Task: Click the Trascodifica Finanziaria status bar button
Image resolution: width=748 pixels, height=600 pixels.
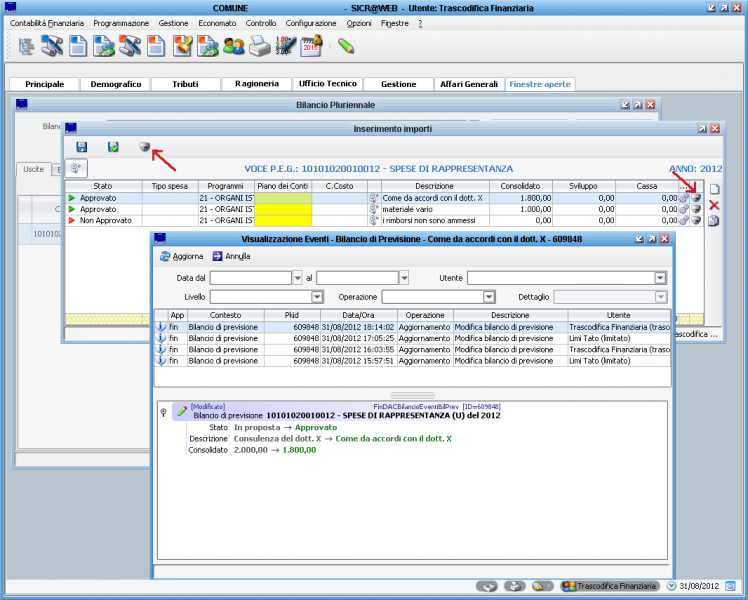Action: click(610, 586)
